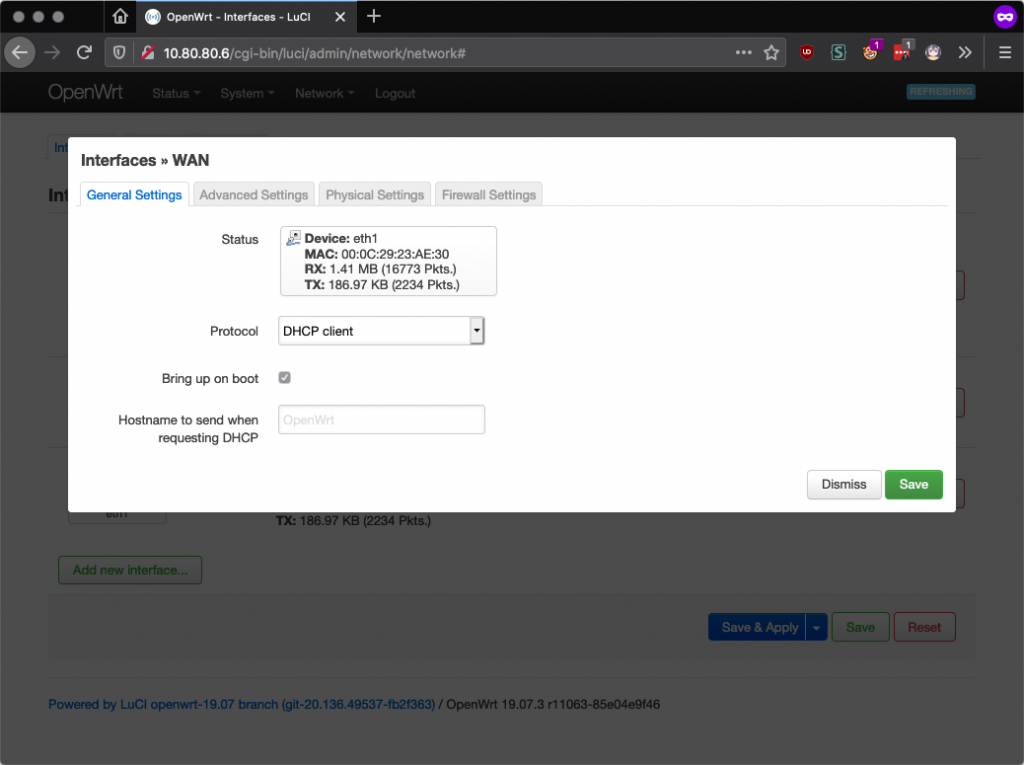Toggle Bring up on boot checkbox
The image size is (1024, 765).
pyautogui.click(x=284, y=378)
